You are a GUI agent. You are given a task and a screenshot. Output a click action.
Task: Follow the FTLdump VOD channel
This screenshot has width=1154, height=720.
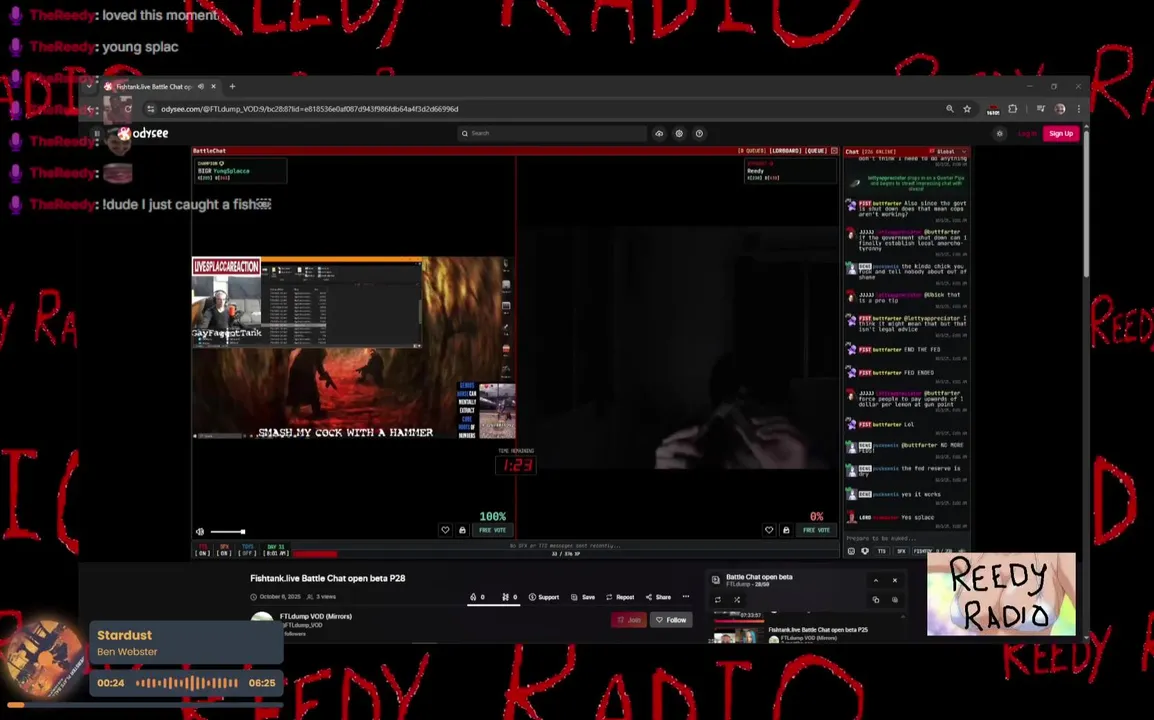coord(671,620)
